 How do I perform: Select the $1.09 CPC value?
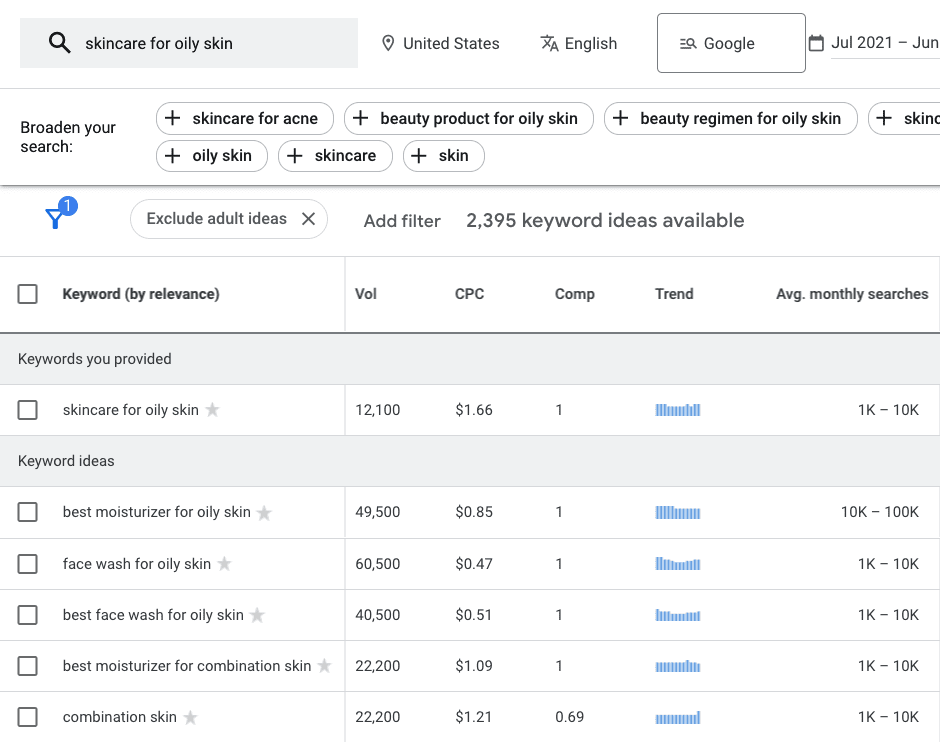pyautogui.click(x=474, y=666)
